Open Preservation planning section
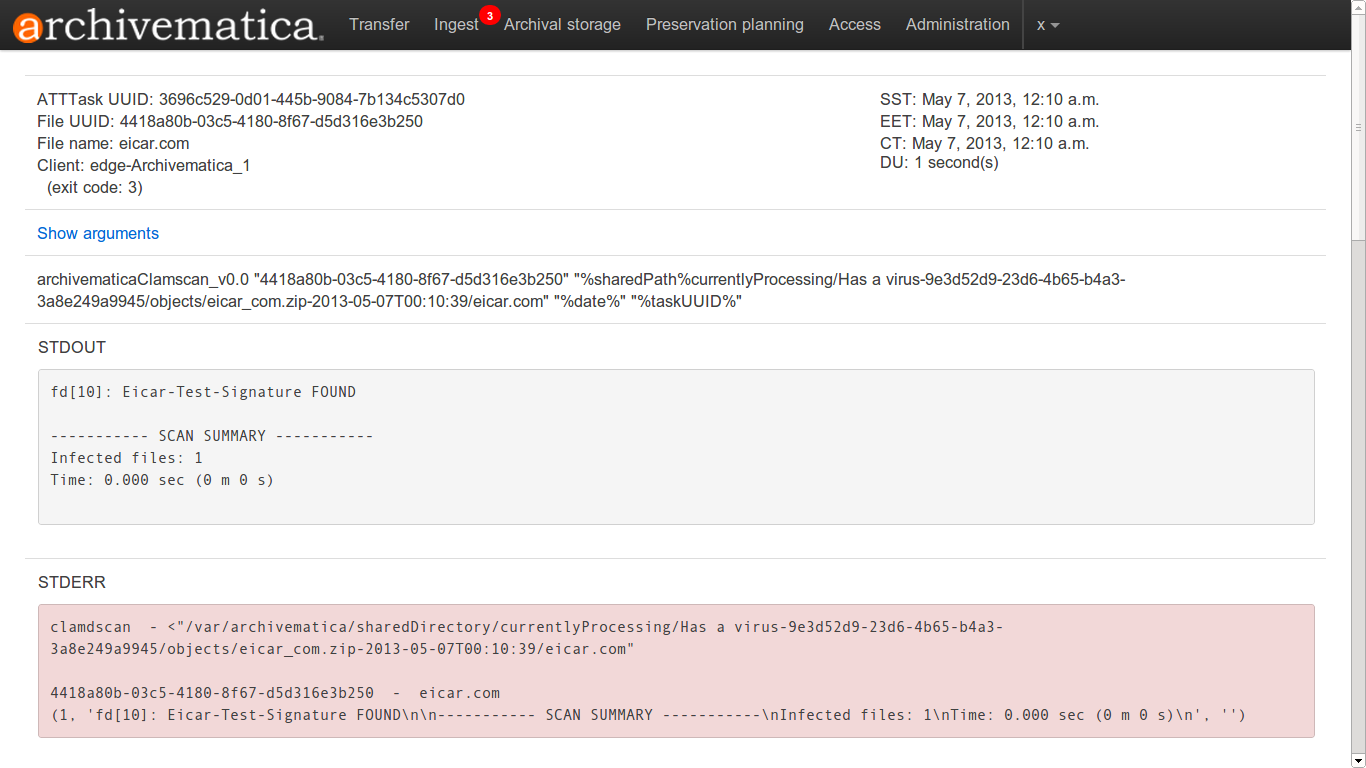The width and height of the screenshot is (1366, 768). 724,25
